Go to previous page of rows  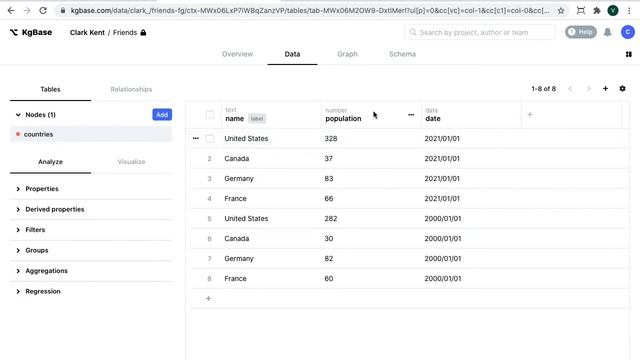coord(570,89)
